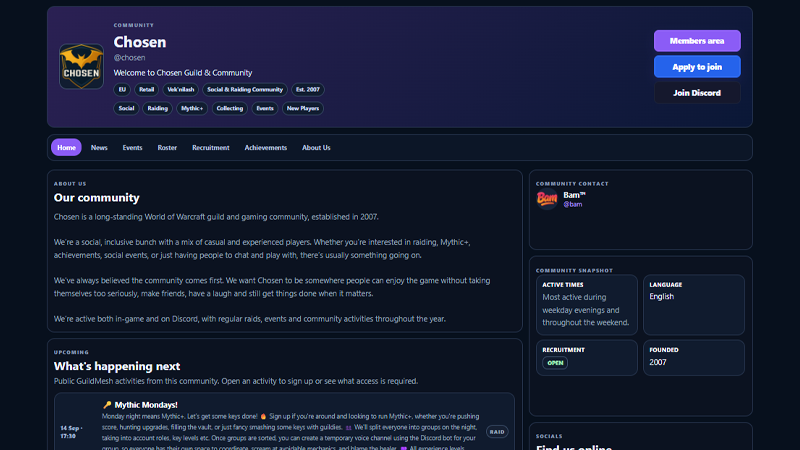
Task: Select the Home tab
Action: 66,147
